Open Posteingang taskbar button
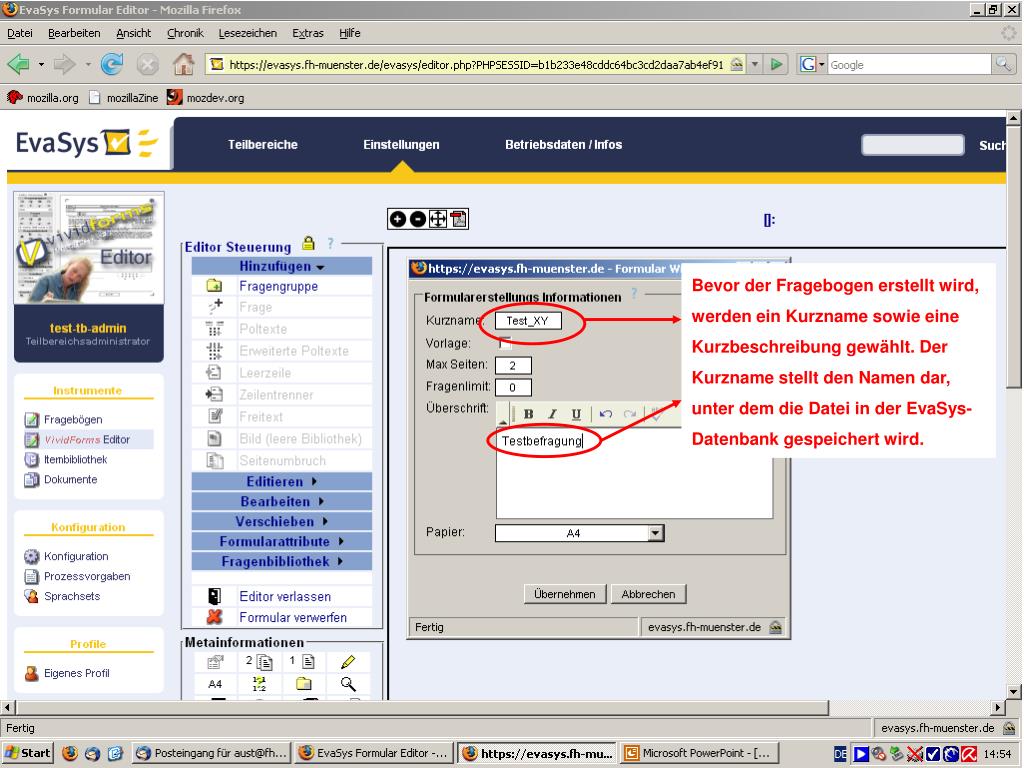1024x768 pixels. 212,753
